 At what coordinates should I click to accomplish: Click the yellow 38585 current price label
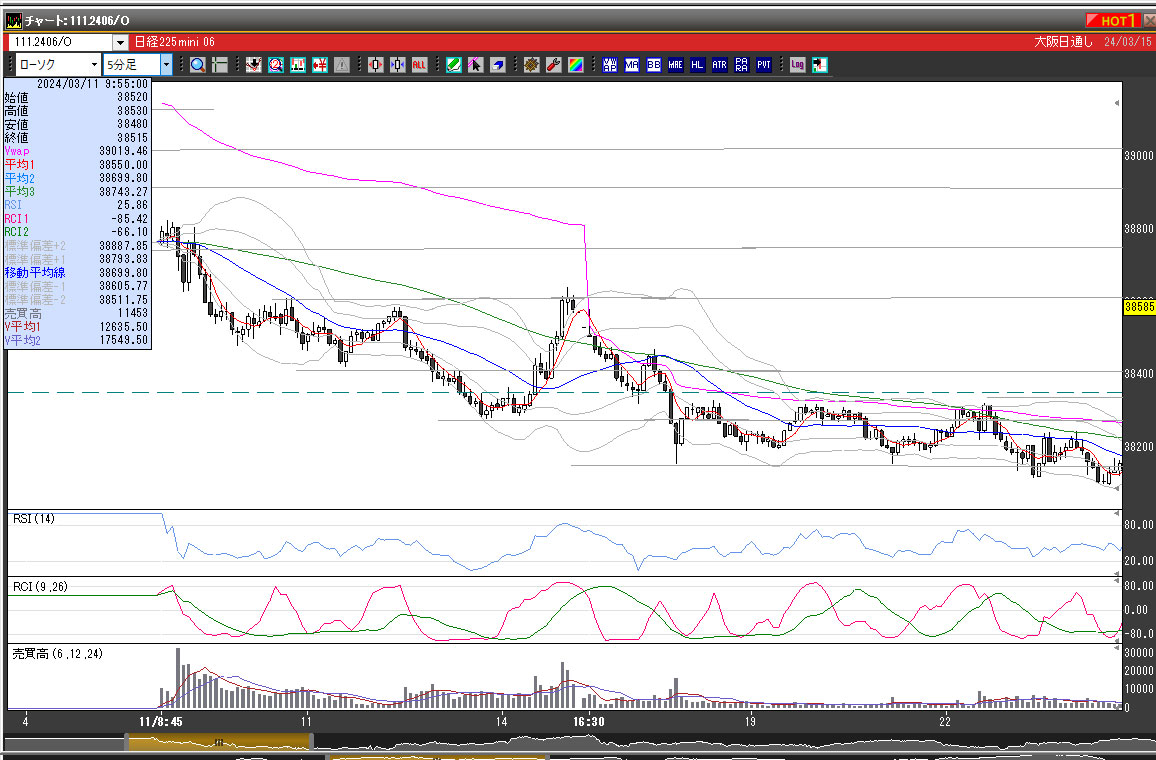coord(1139,307)
